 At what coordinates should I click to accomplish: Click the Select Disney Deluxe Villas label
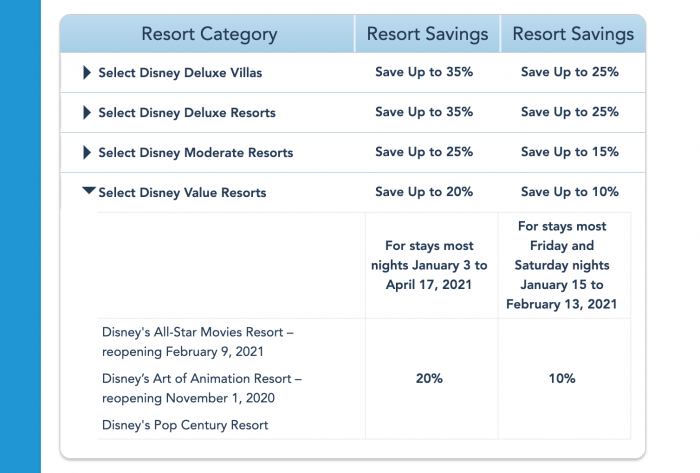coord(180,73)
